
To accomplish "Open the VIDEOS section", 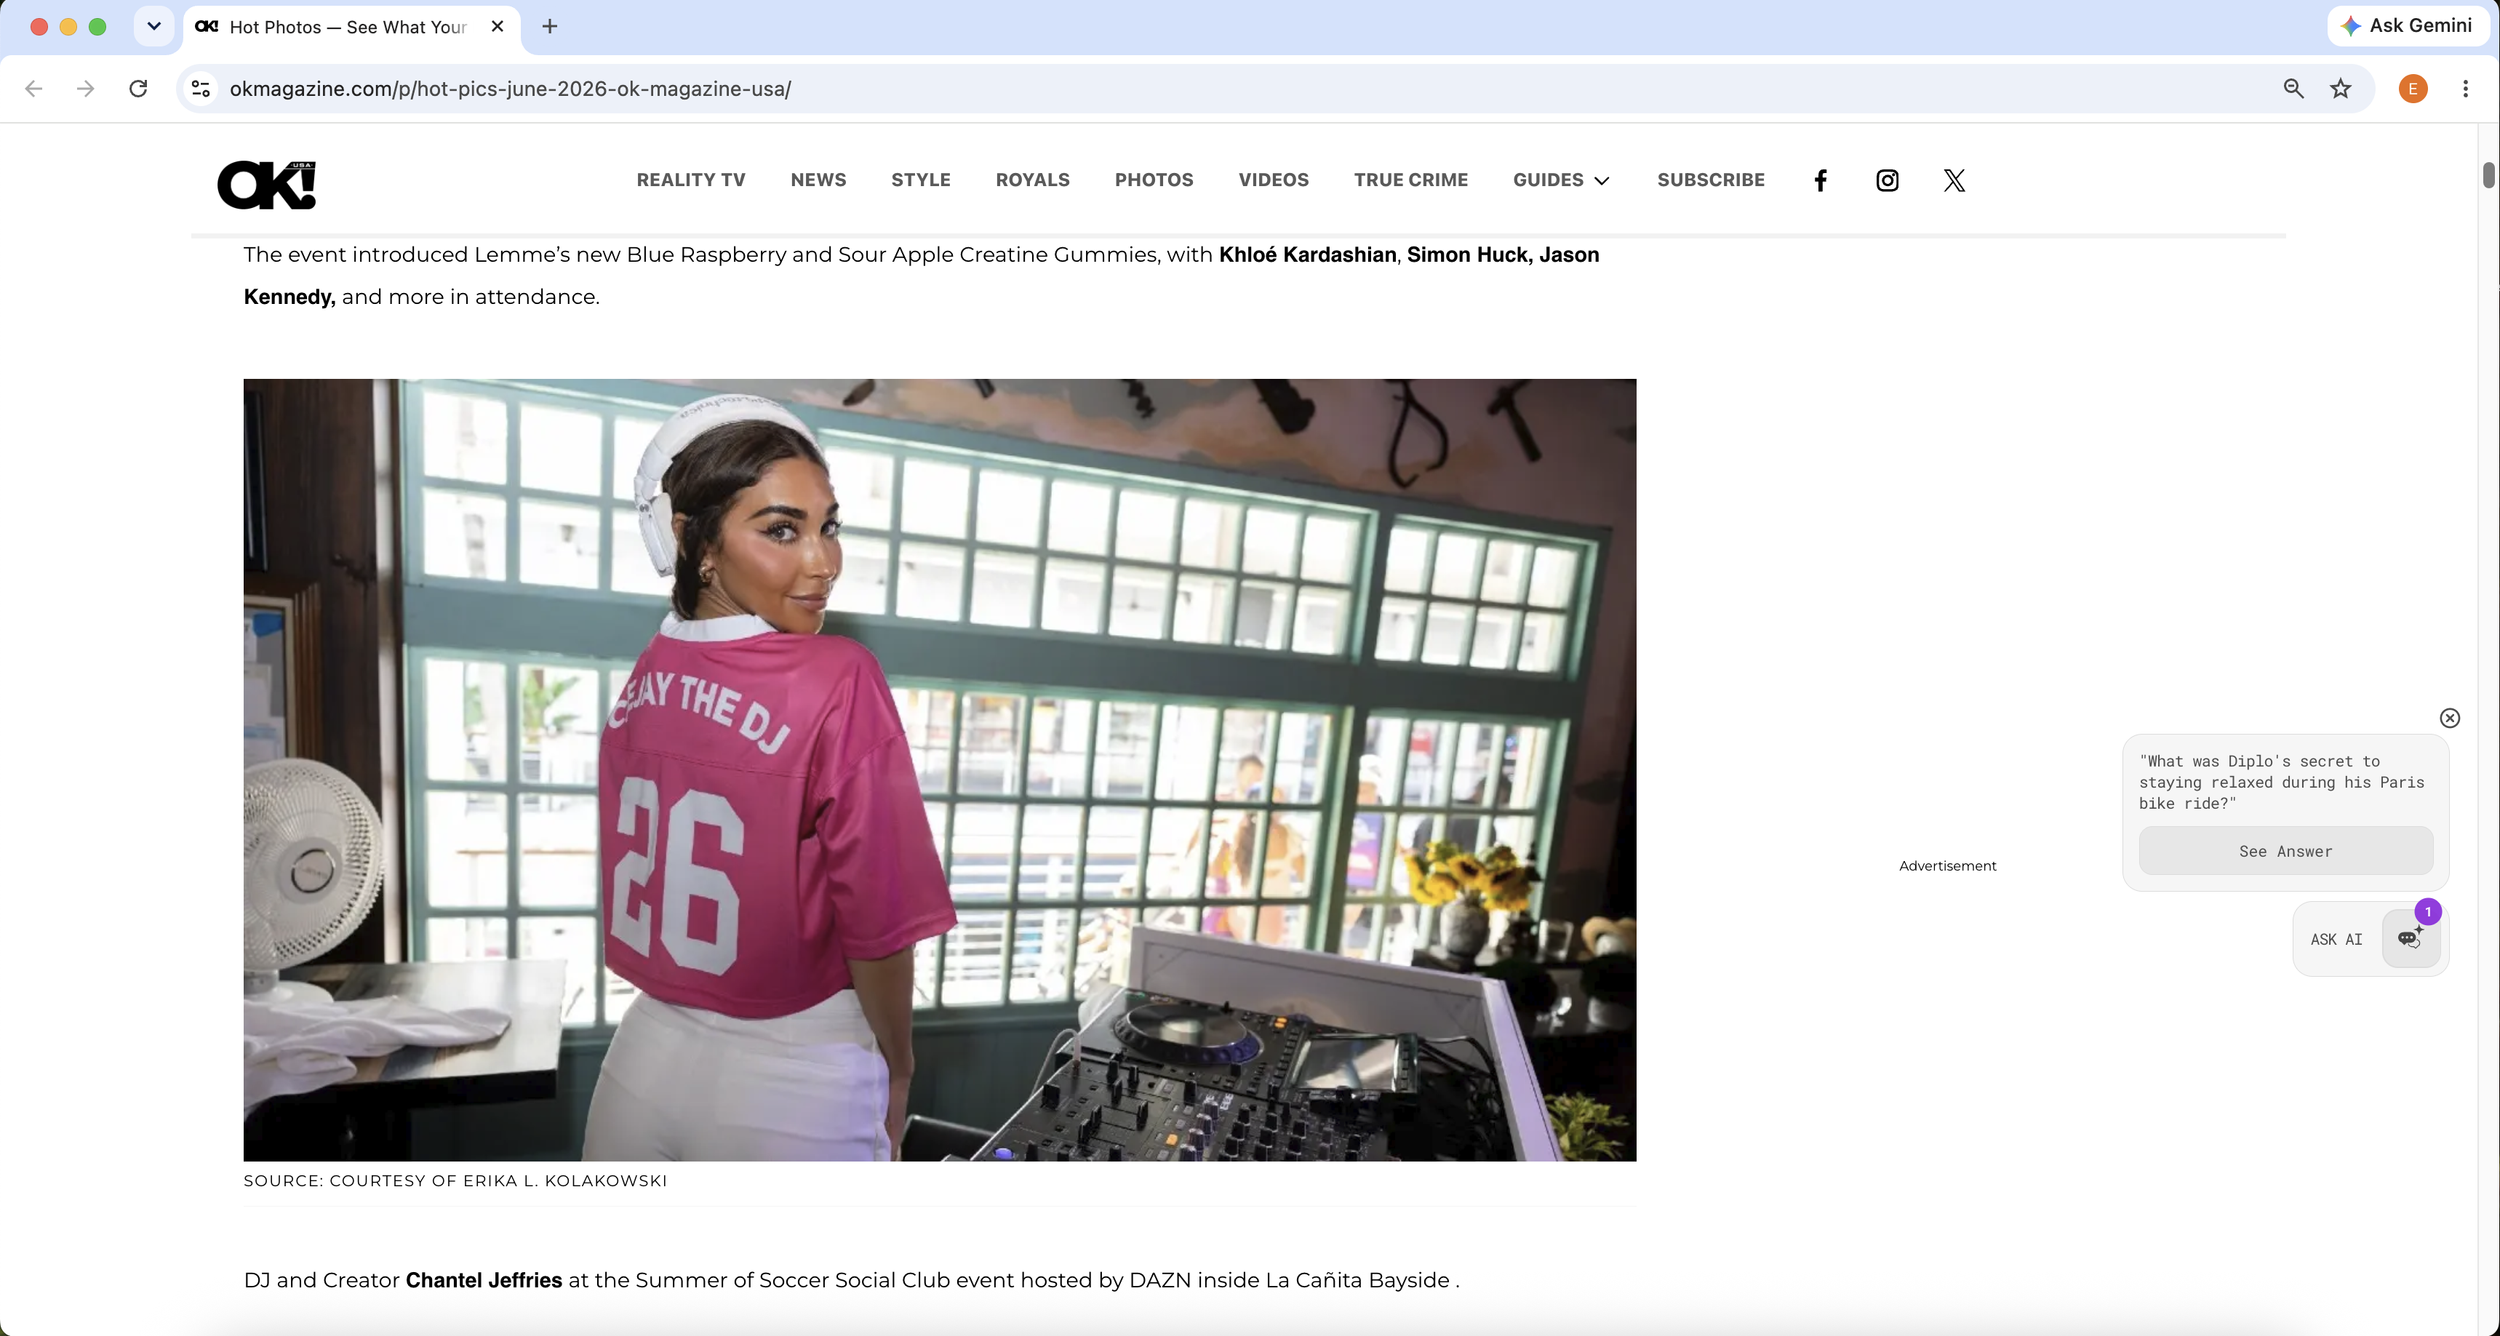I will 1273,180.
